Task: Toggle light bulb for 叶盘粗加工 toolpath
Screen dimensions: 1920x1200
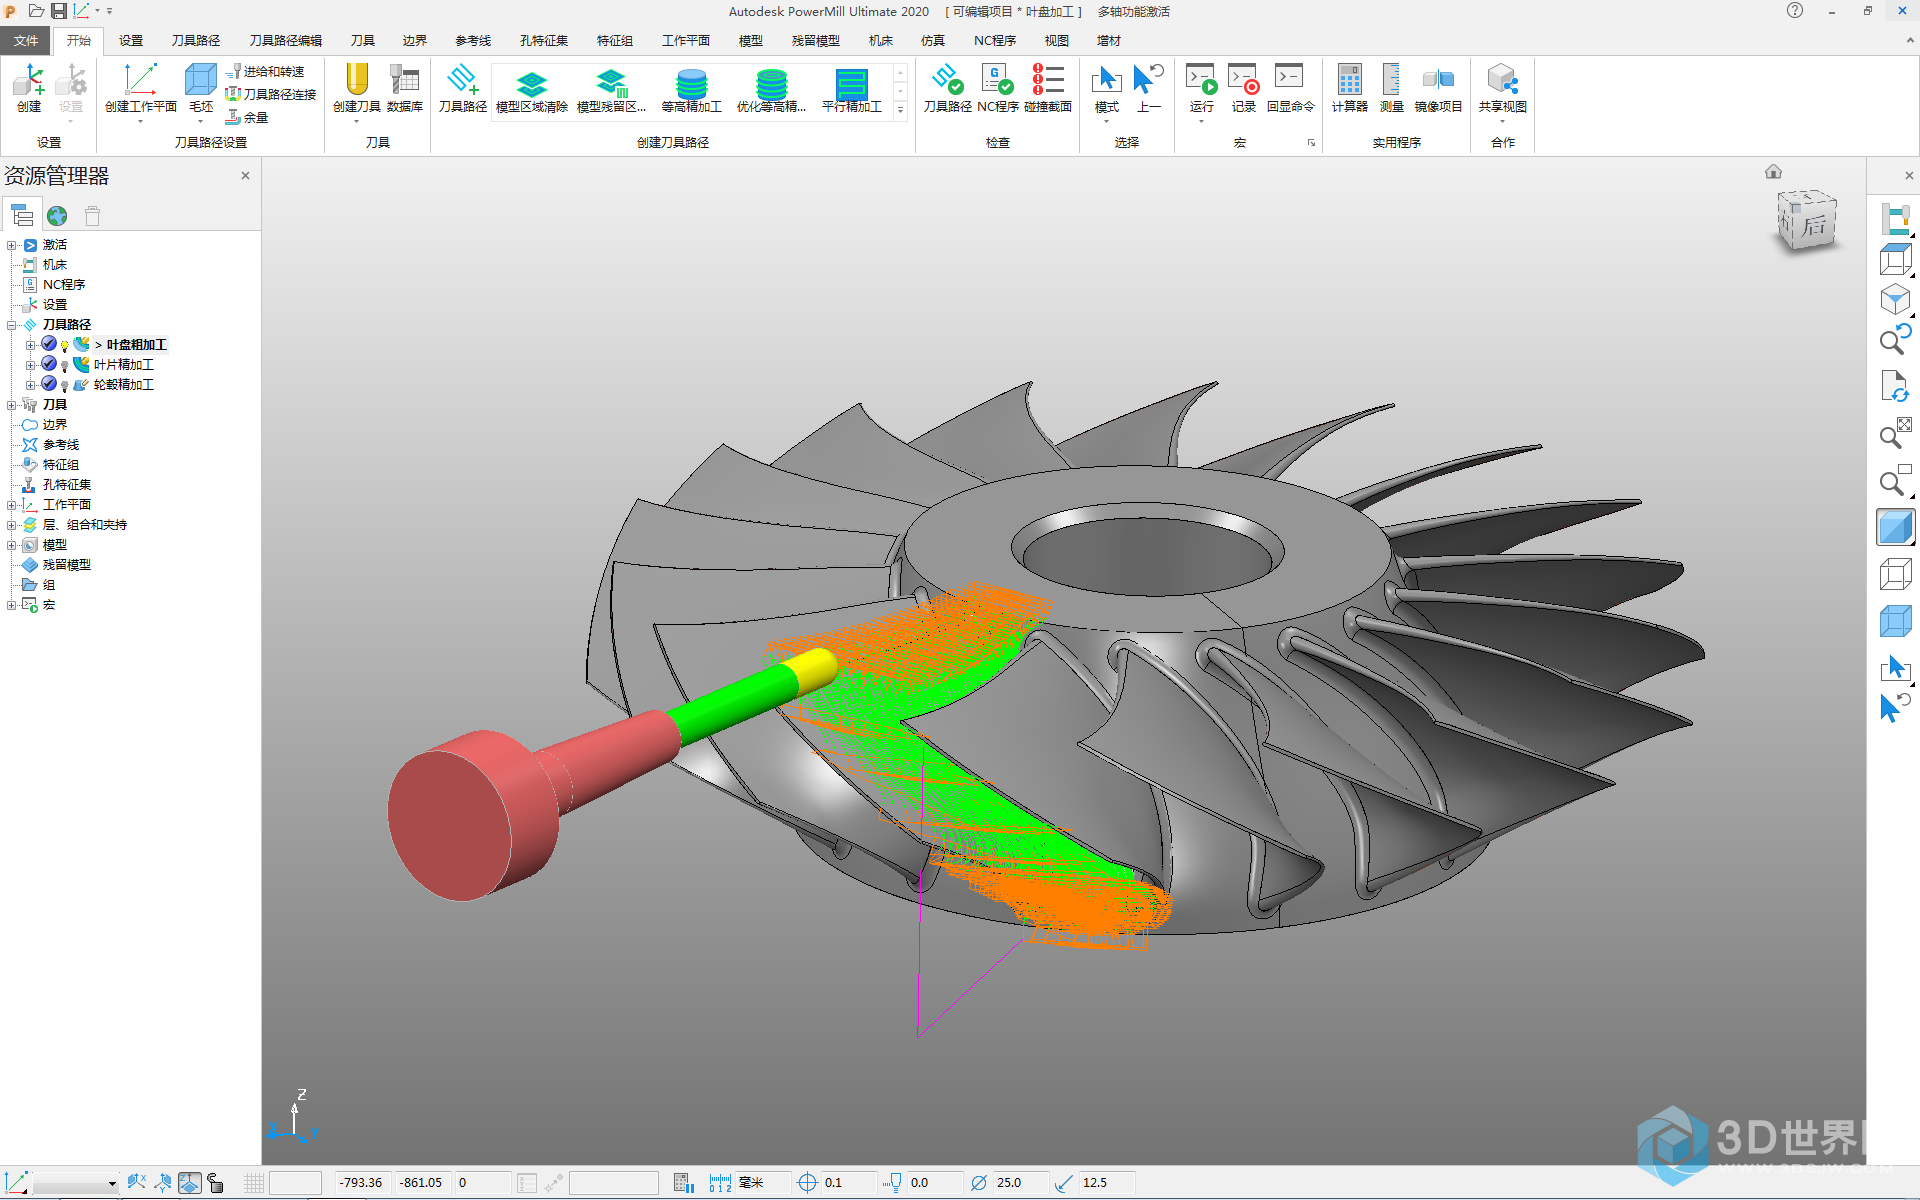Action: coord(65,345)
